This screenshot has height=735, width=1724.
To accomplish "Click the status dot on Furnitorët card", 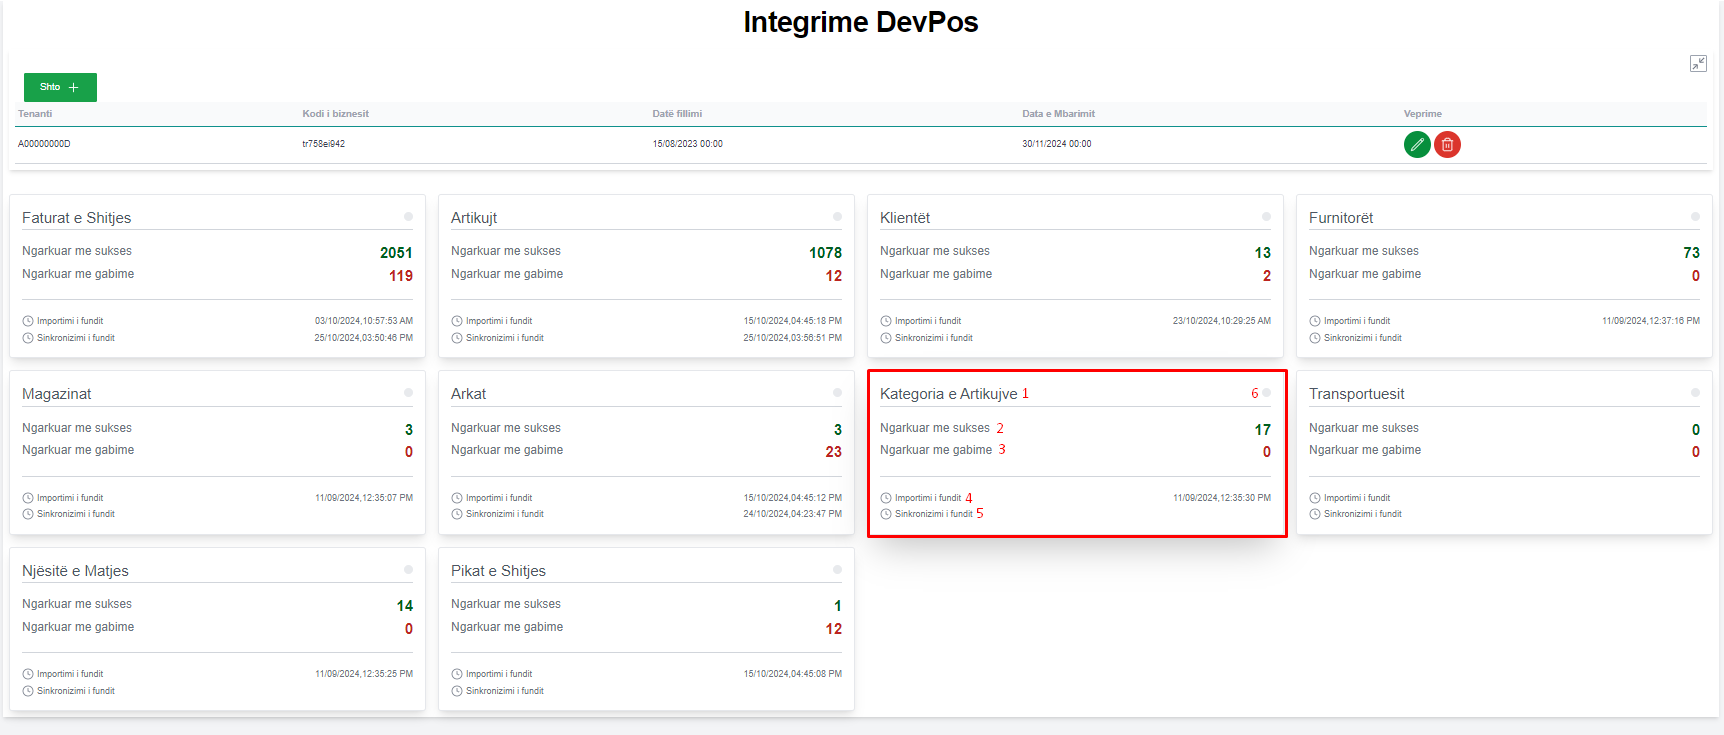I will point(1695,217).
